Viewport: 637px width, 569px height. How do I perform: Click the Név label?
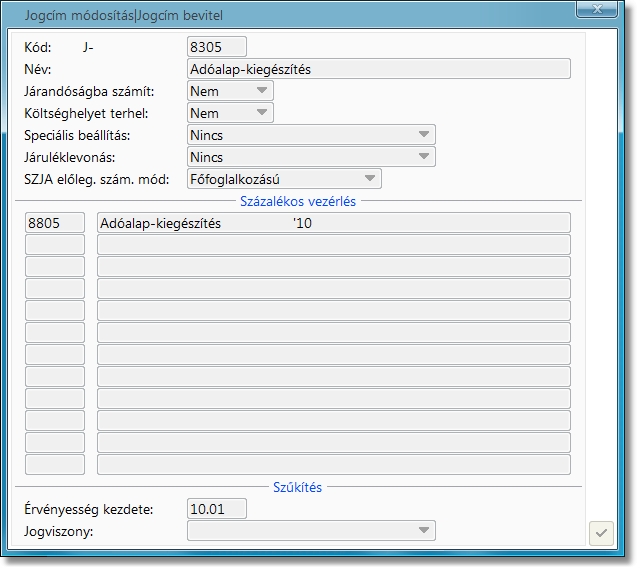38,69
